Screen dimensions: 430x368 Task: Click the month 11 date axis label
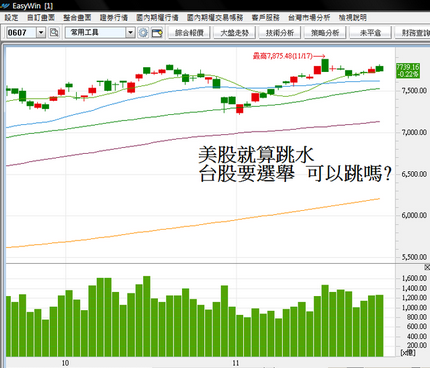(x=236, y=363)
